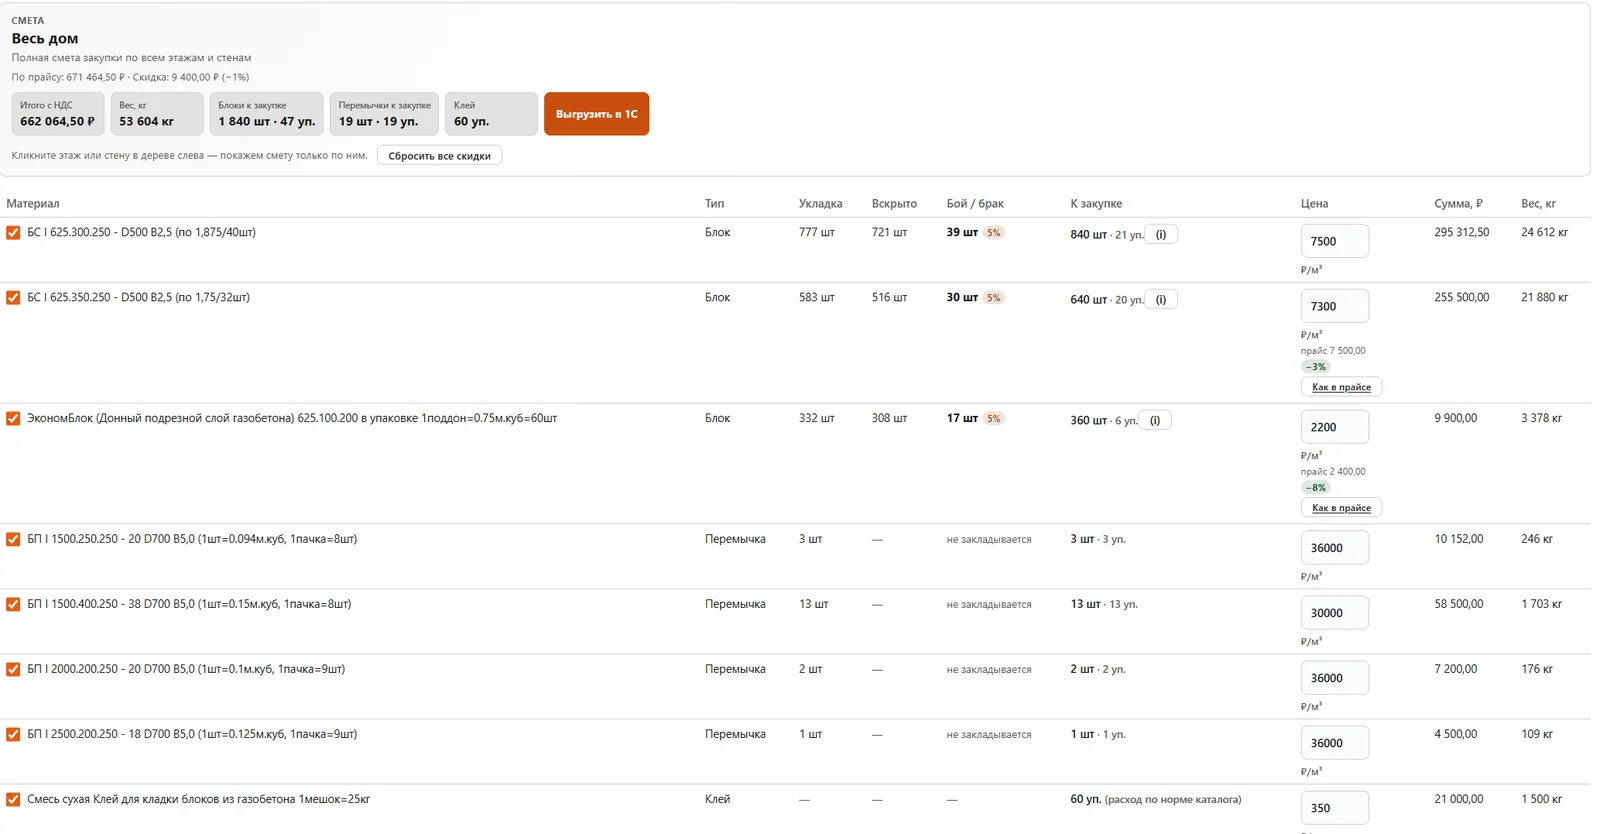This screenshot has width=1600, height=834.
Task: Uncheck ЭкономБлок material checkbox
Action: 13,419
